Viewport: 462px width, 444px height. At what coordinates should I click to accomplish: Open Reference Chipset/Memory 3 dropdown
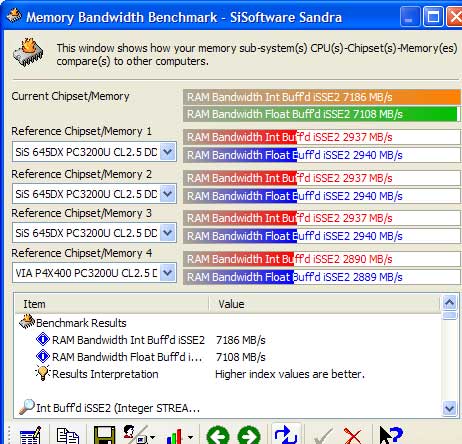pos(167,233)
